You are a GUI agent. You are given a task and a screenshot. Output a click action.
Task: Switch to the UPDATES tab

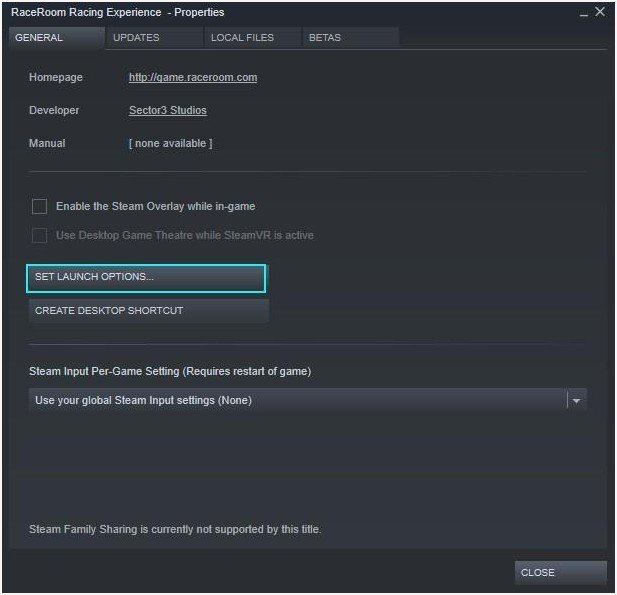pyautogui.click(x=136, y=38)
